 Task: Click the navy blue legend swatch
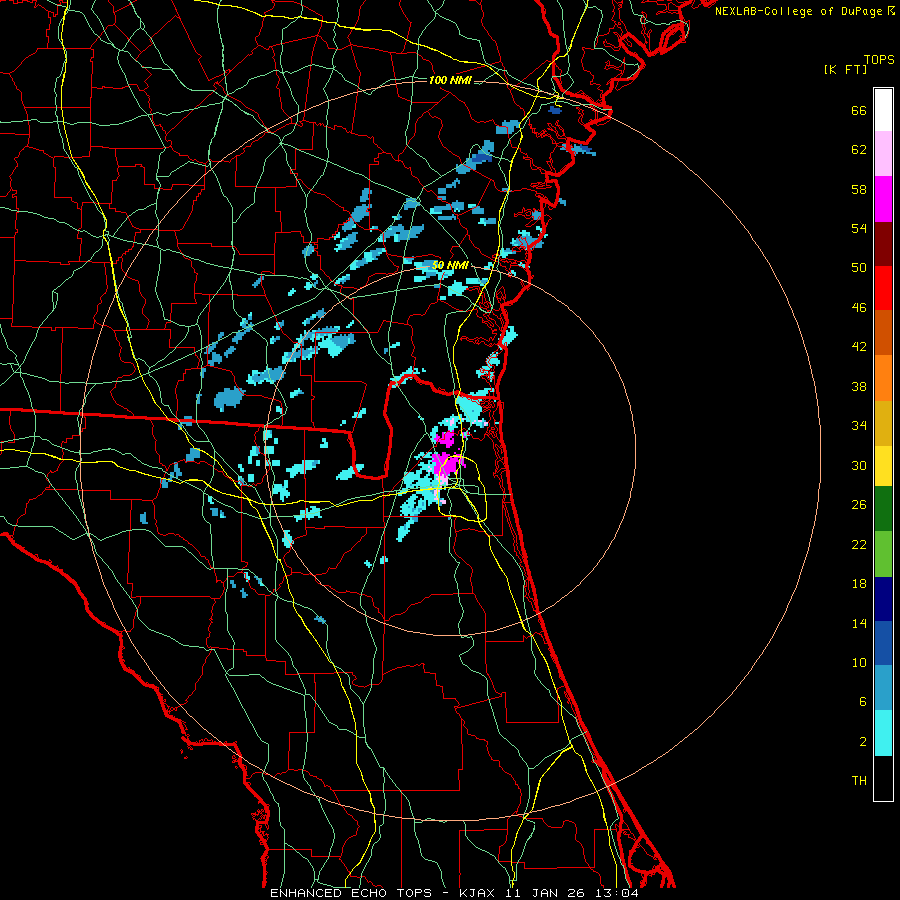pyautogui.click(x=883, y=599)
